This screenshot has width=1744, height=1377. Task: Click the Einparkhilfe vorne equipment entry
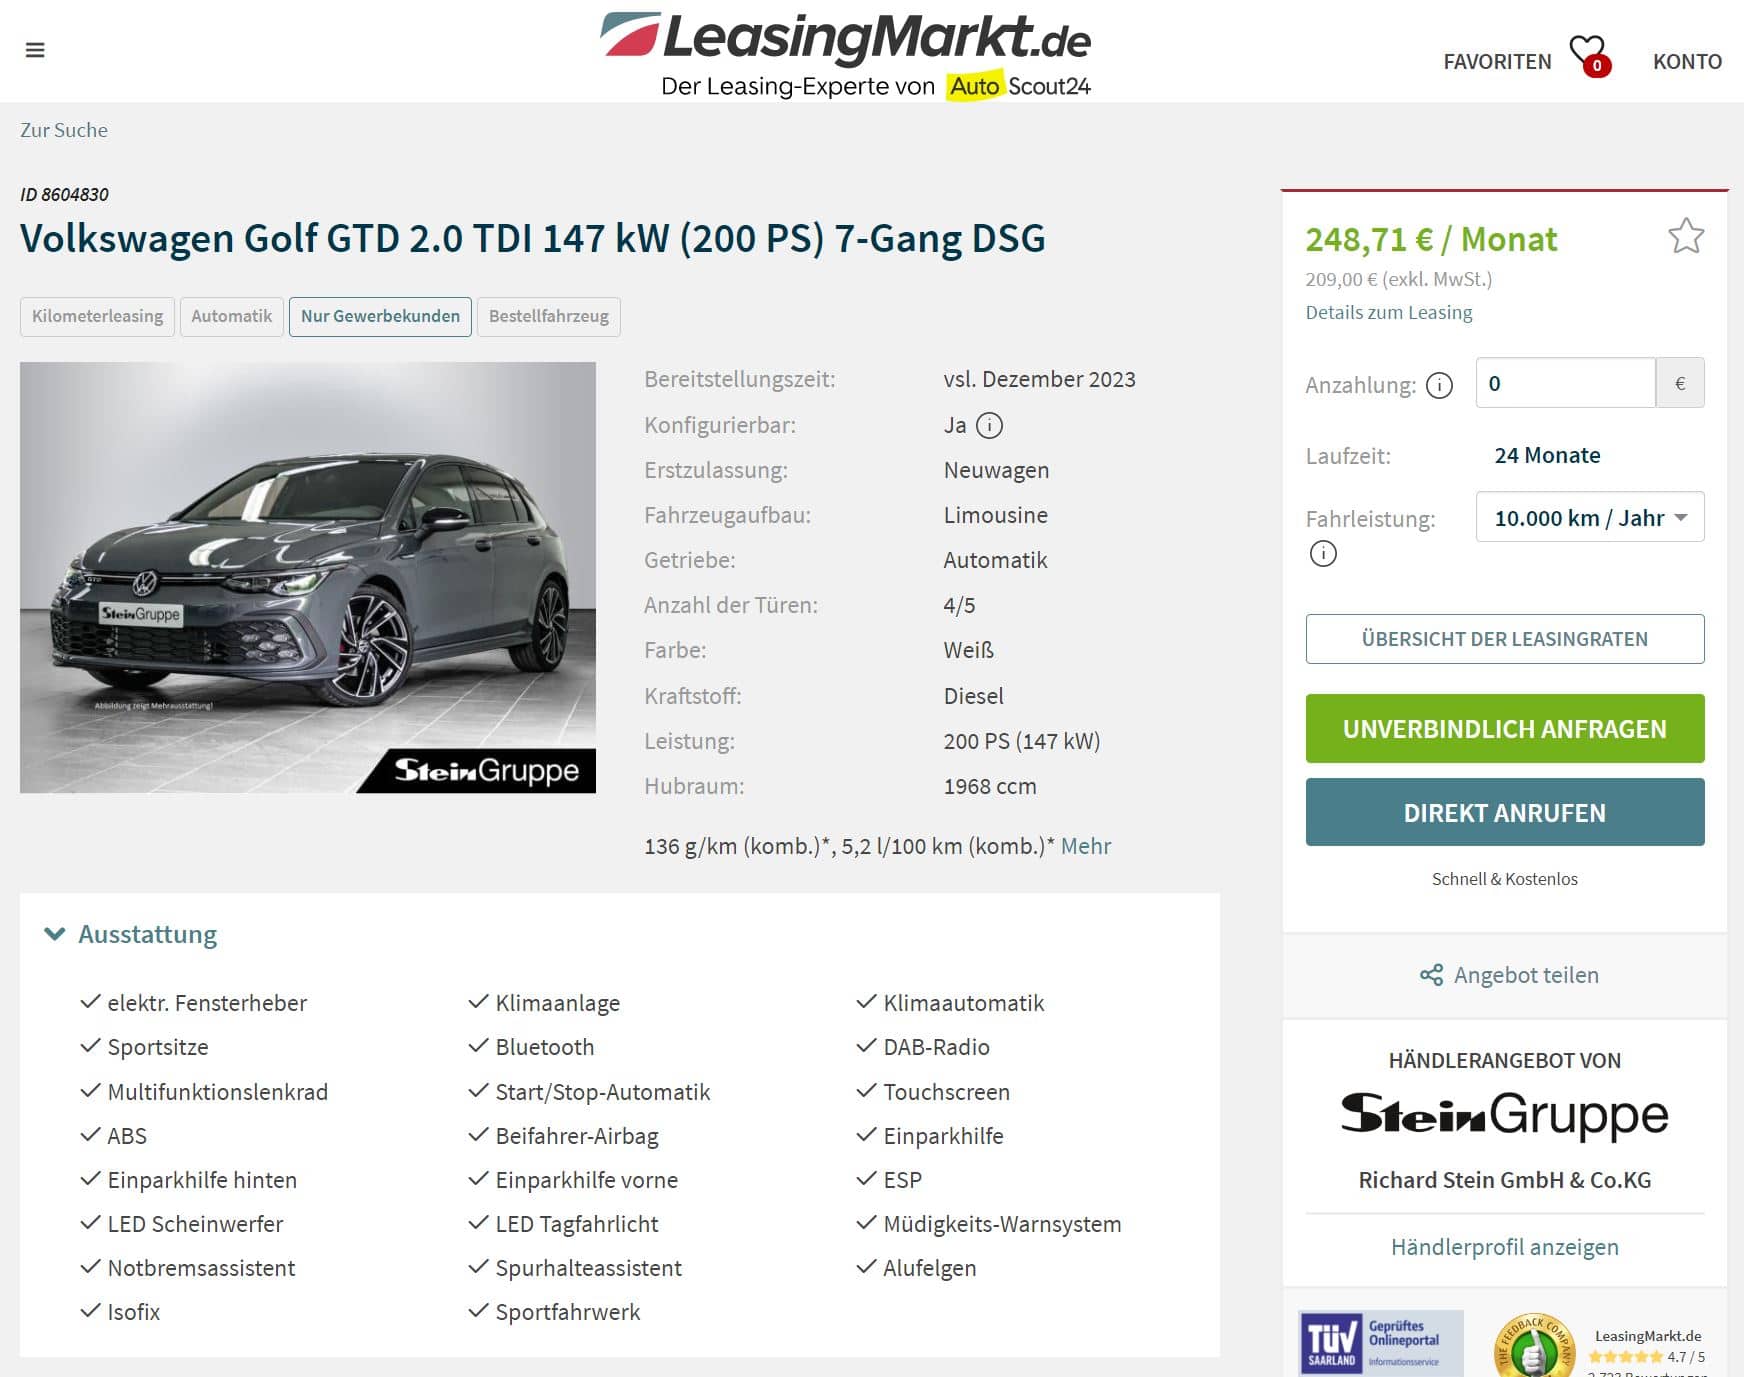(x=586, y=1180)
